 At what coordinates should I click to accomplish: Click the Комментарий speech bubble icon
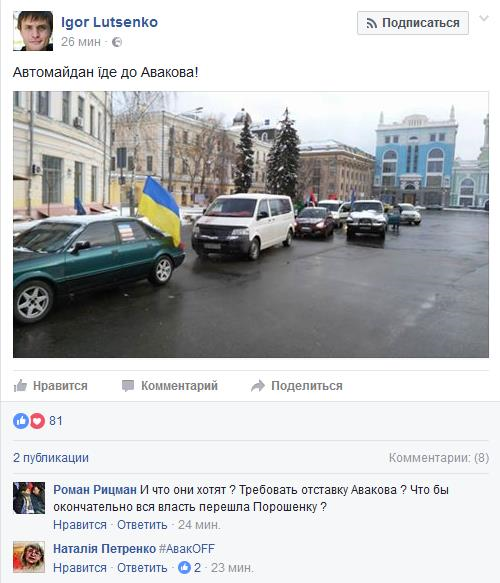[x=128, y=386]
